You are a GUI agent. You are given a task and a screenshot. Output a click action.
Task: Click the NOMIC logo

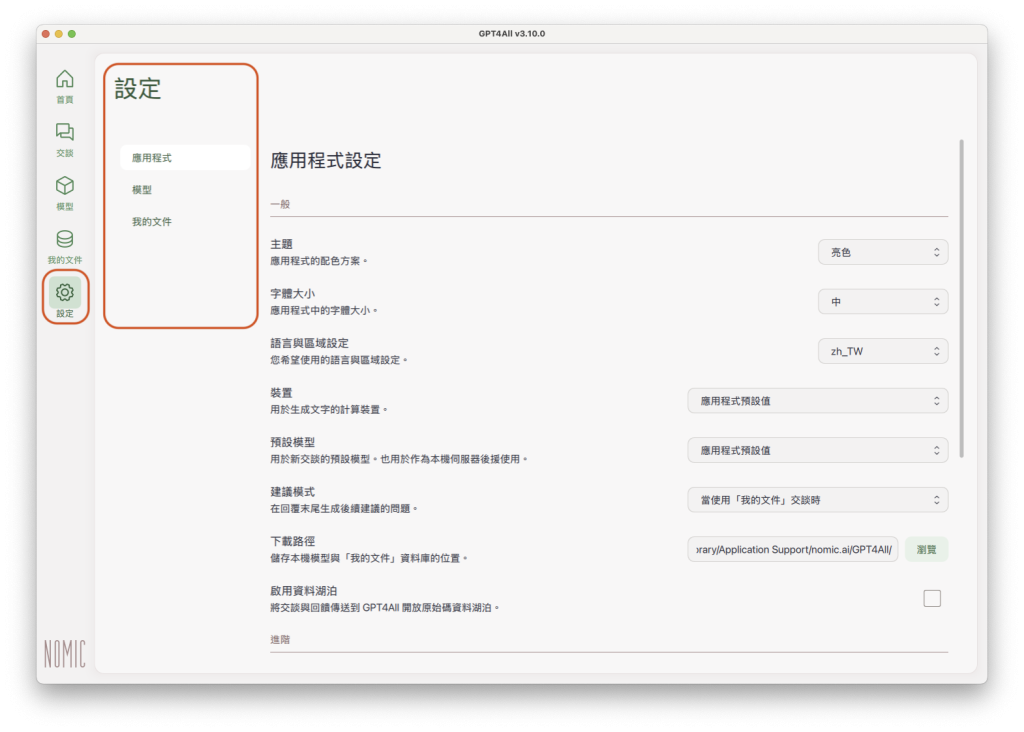point(65,653)
